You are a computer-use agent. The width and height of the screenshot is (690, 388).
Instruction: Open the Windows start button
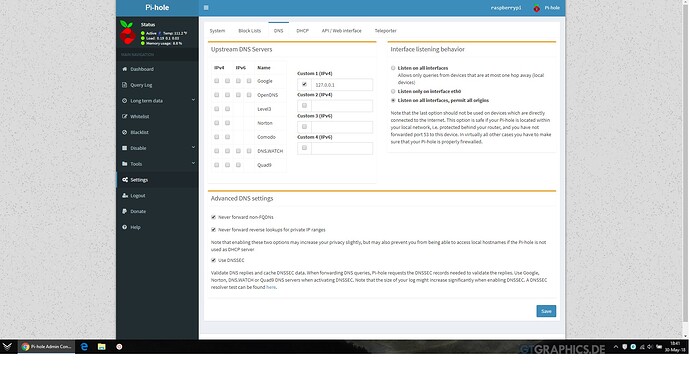point(7,347)
